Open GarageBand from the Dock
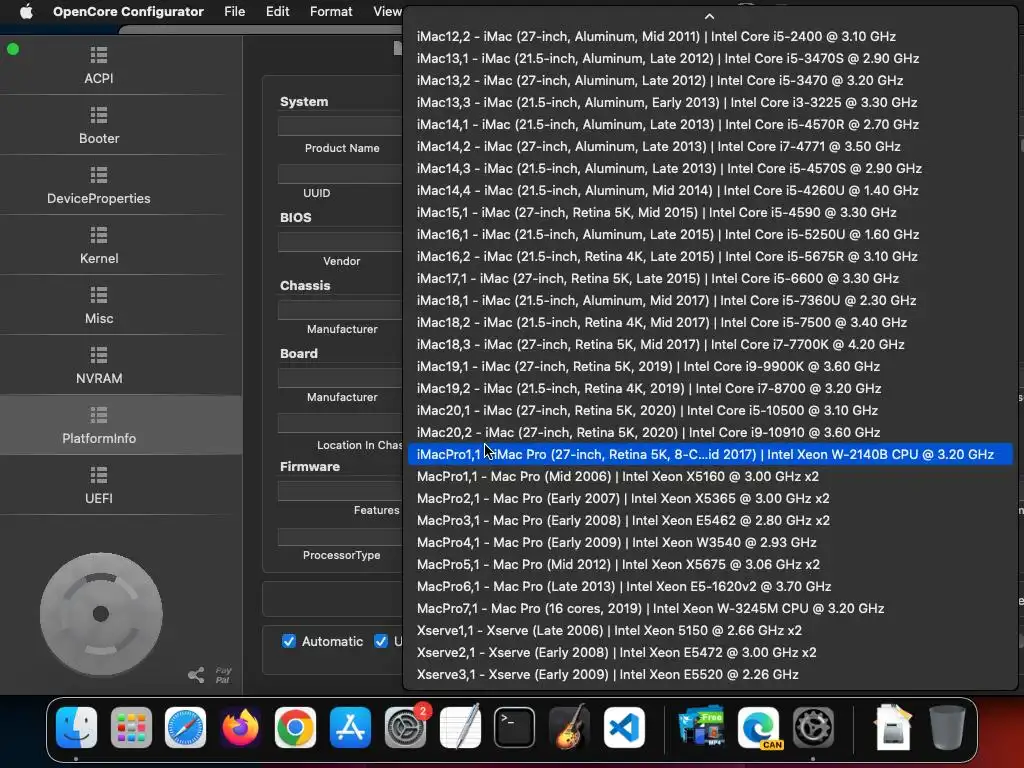 [x=569, y=727]
